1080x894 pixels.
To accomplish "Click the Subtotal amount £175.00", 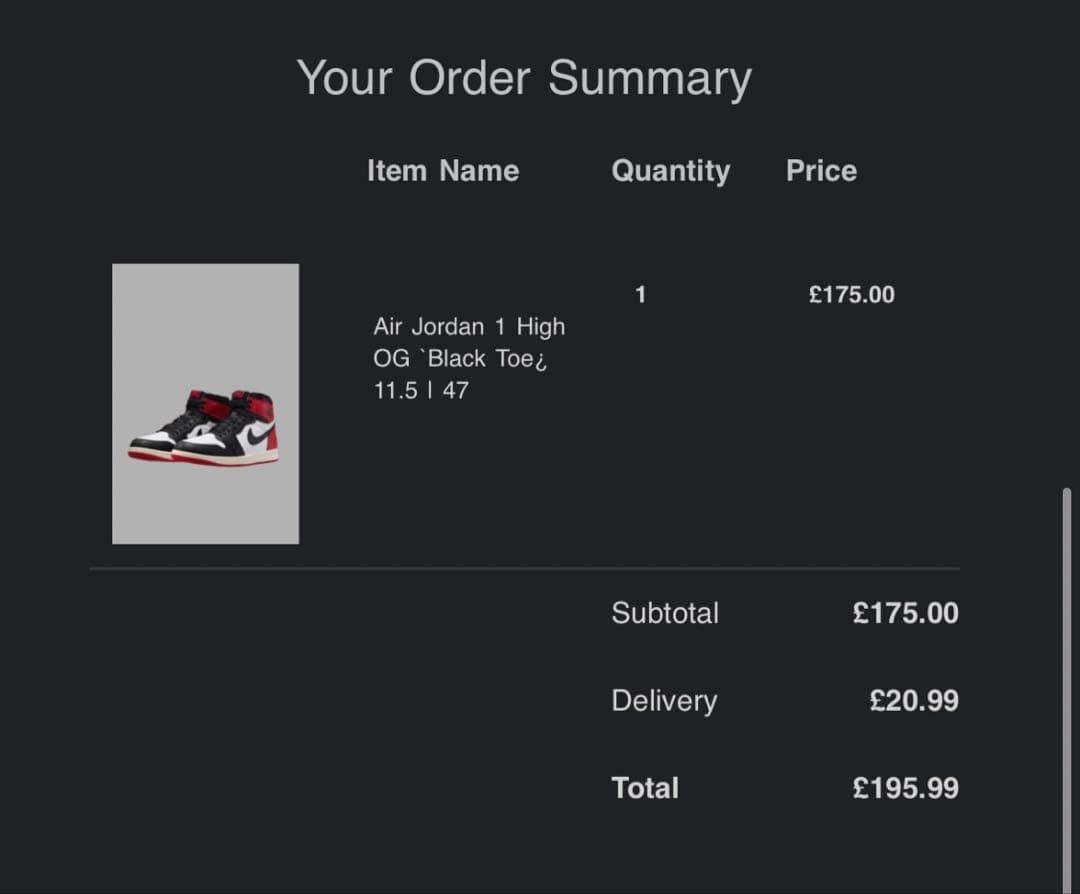I will coord(905,613).
